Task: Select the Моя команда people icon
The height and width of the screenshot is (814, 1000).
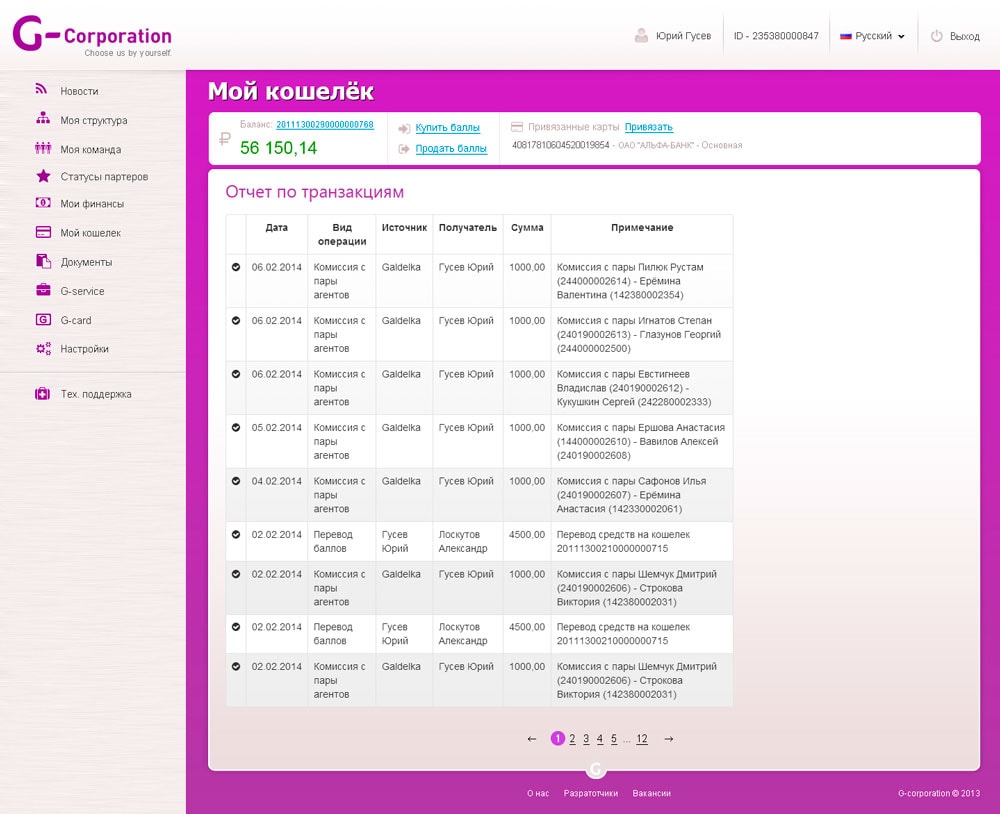Action: pos(43,148)
